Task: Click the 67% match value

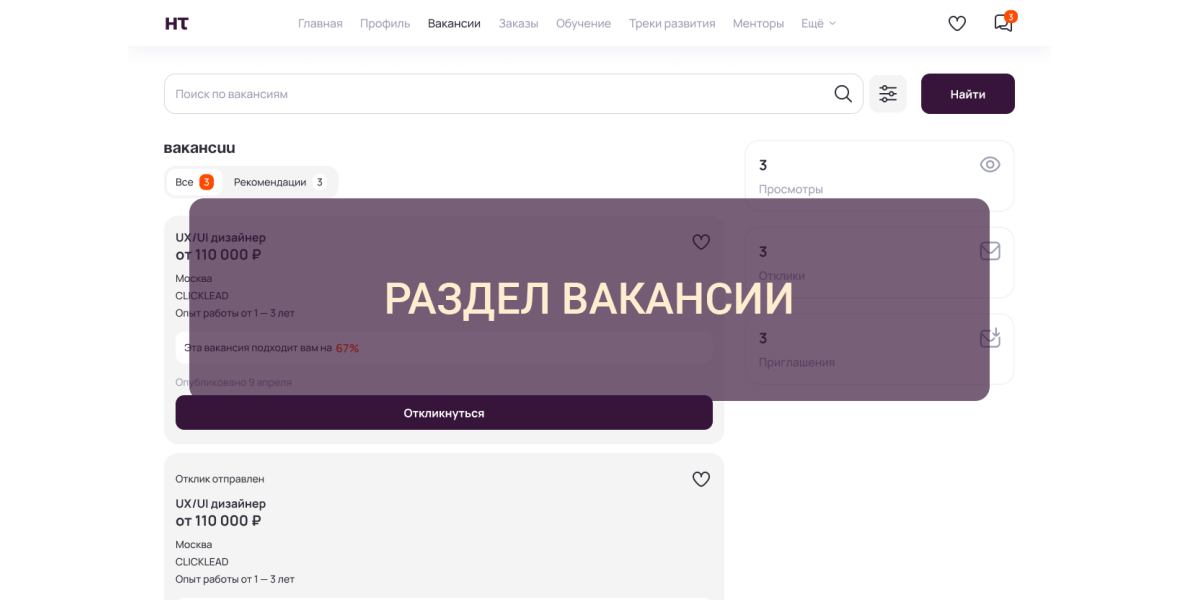Action: 347,348
